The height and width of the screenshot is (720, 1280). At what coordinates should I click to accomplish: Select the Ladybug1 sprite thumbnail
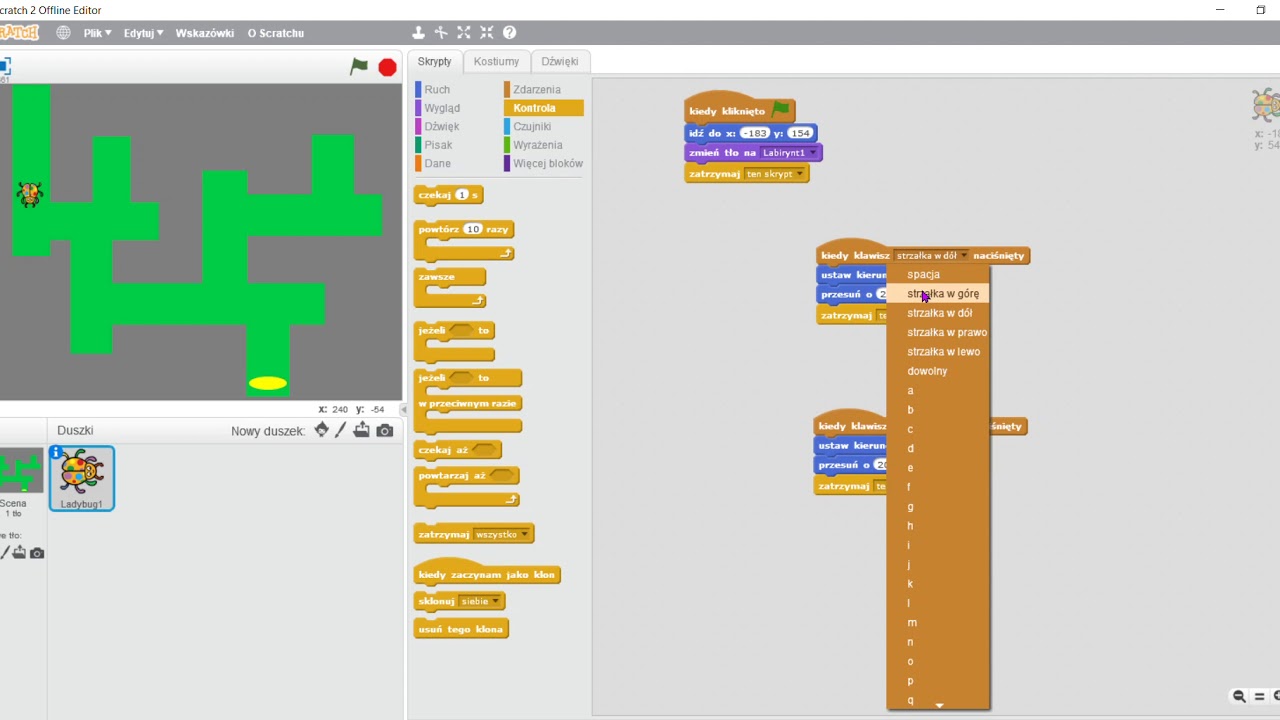coord(82,478)
